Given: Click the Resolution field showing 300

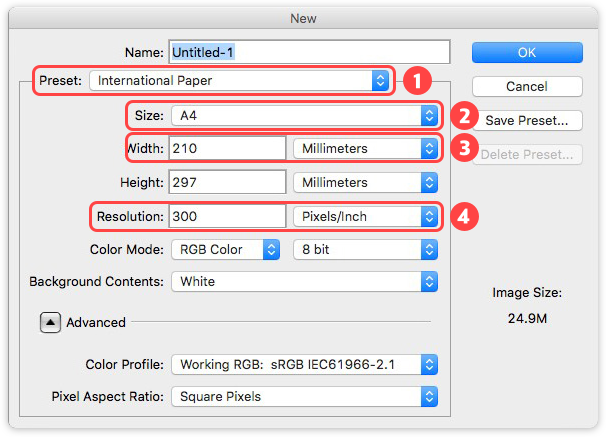Looking at the screenshot, I should [x=227, y=216].
